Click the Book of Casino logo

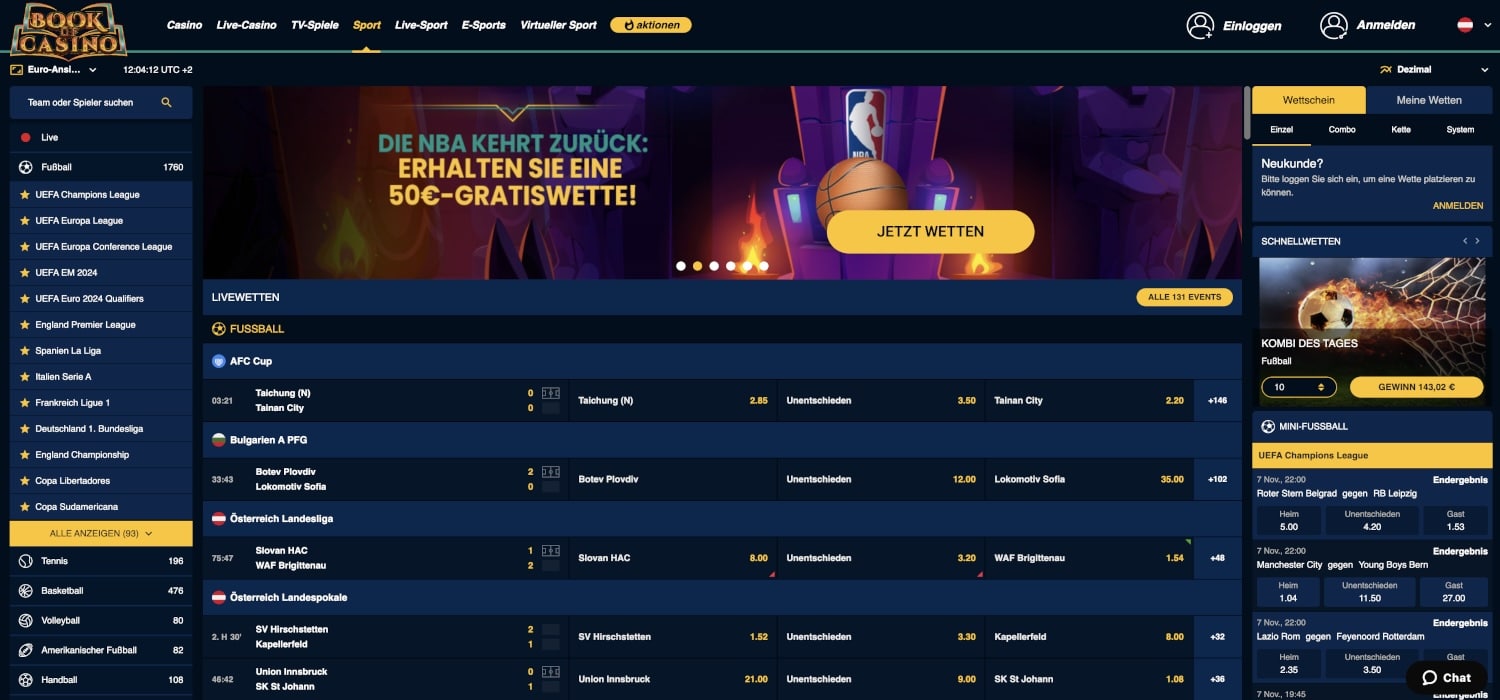69,31
